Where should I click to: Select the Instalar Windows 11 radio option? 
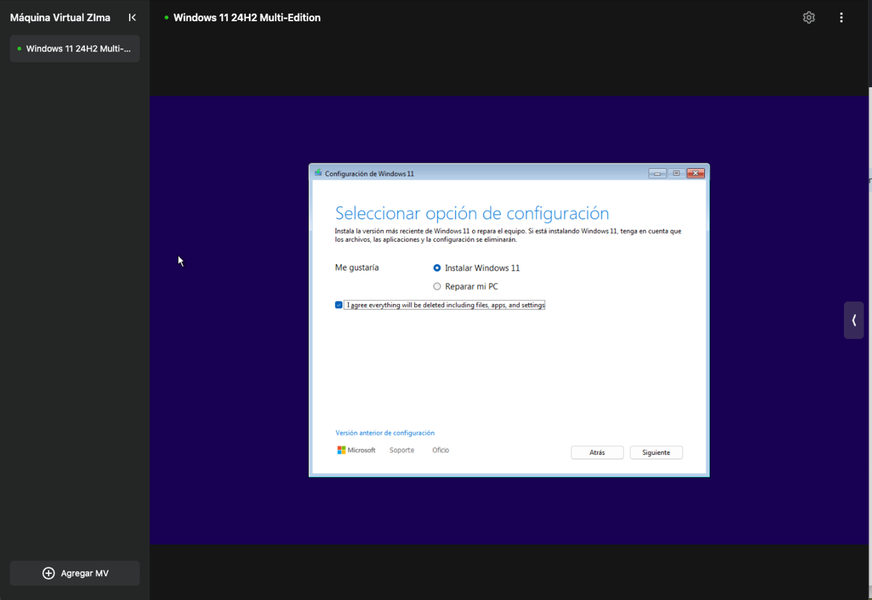tap(437, 268)
